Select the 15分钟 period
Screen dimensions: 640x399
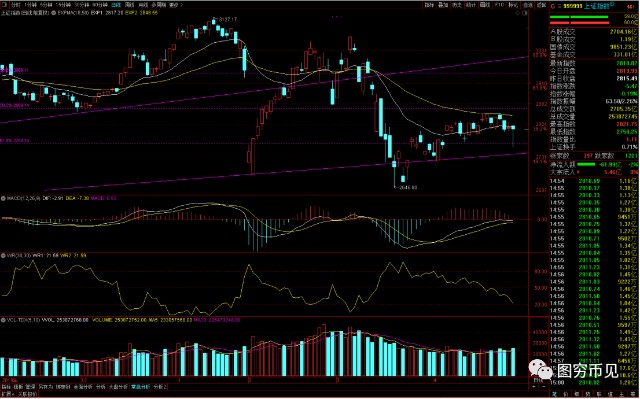pyautogui.click(x=63, y=5)
